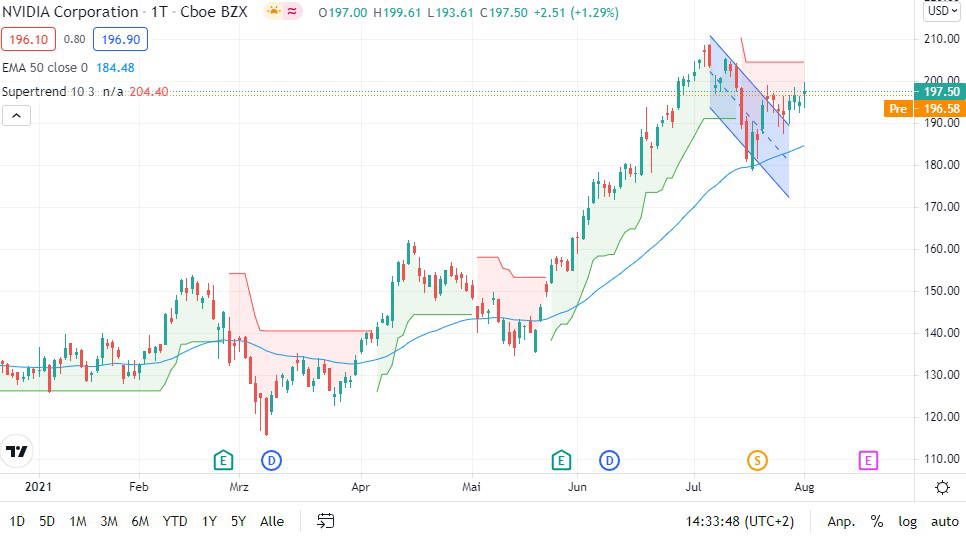Open the purple upcoming earnings E marker

pos(868,460)
